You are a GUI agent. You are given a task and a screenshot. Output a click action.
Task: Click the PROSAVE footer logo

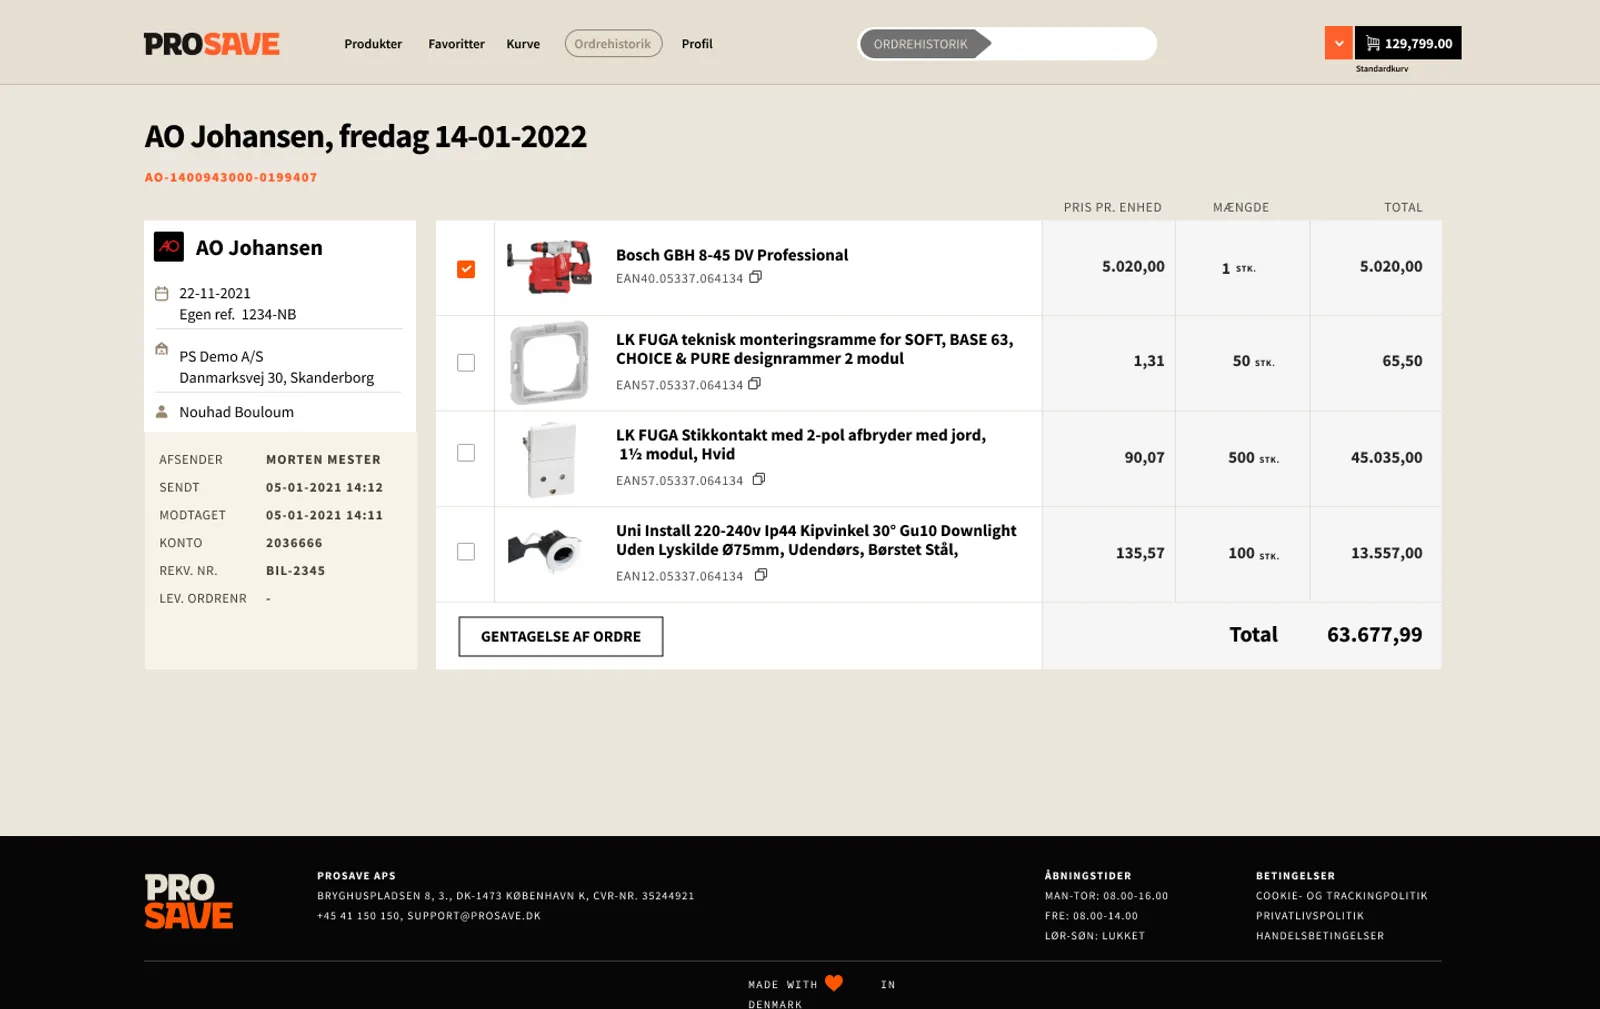coord(189,901)
